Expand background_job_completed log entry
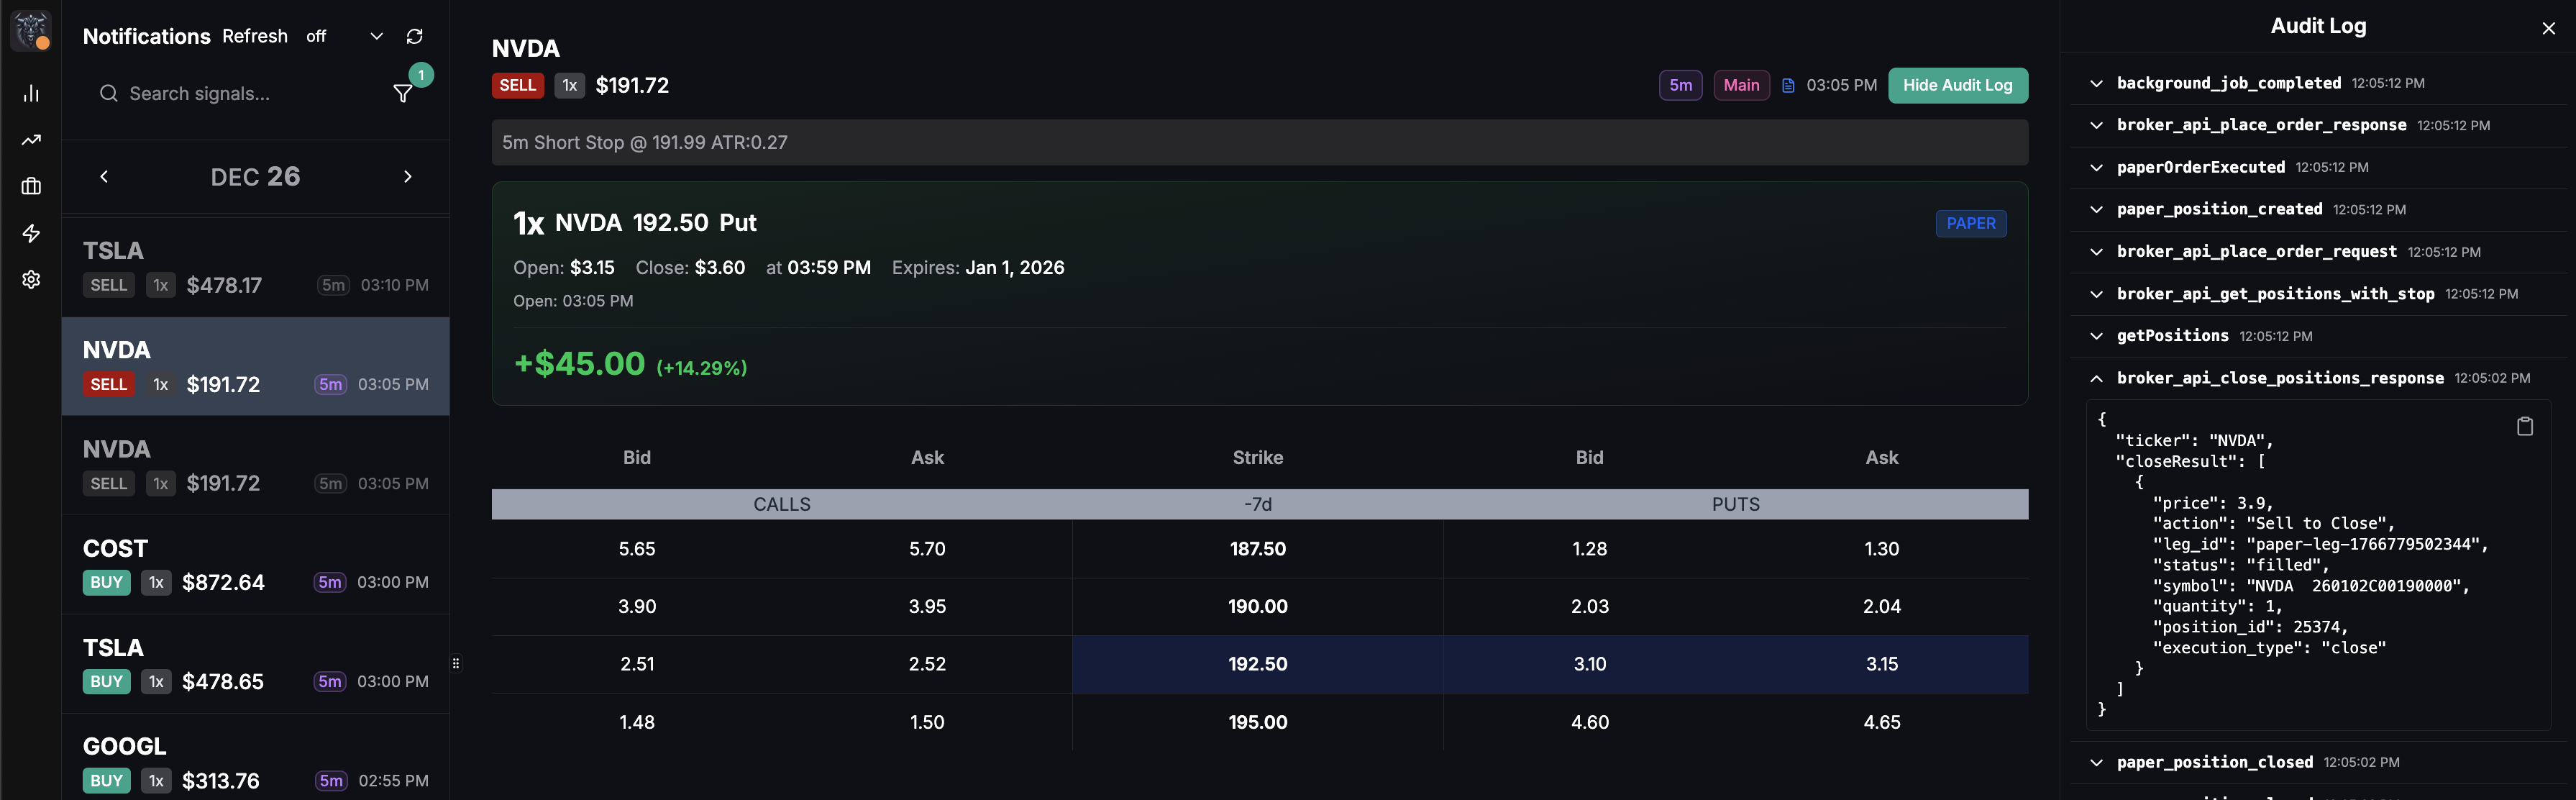The image size is (2576, 800). [2318, 83]
